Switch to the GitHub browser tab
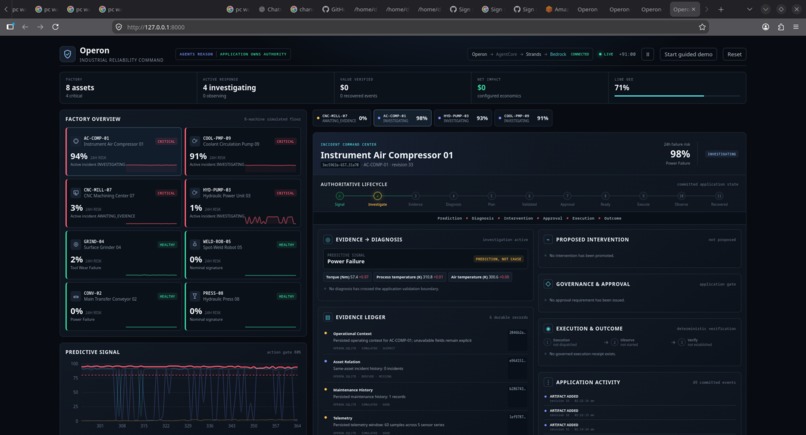This screenshot has height=435, width=806. point(333,9)
